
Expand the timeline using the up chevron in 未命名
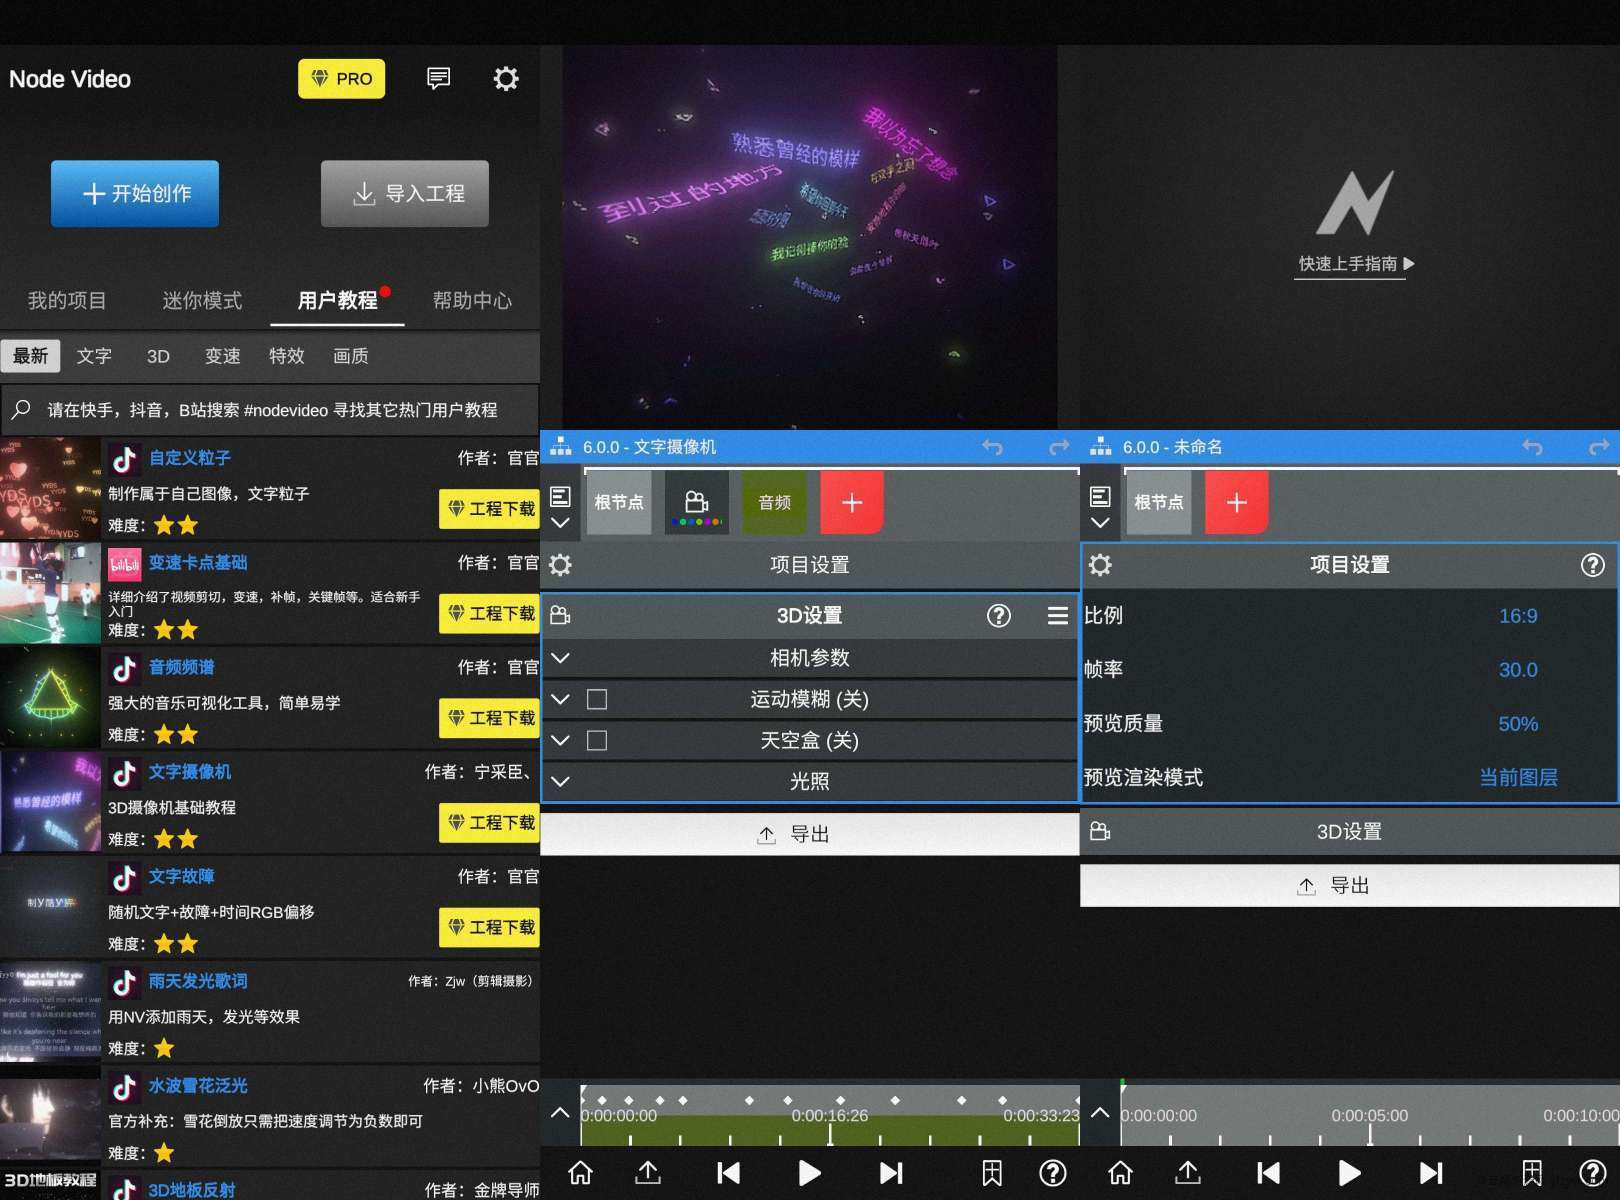click(1100, 1112)
